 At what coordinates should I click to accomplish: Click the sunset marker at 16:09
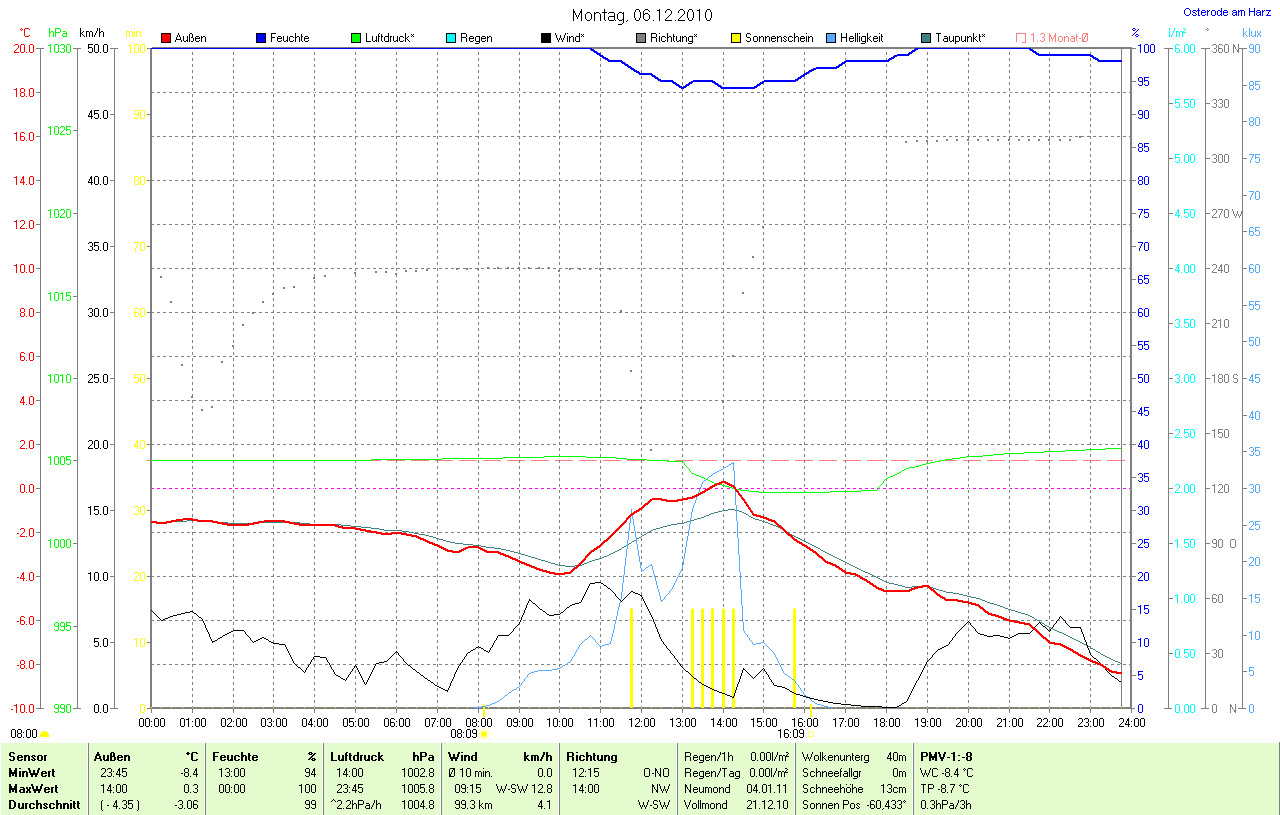[x=810, y=733]
